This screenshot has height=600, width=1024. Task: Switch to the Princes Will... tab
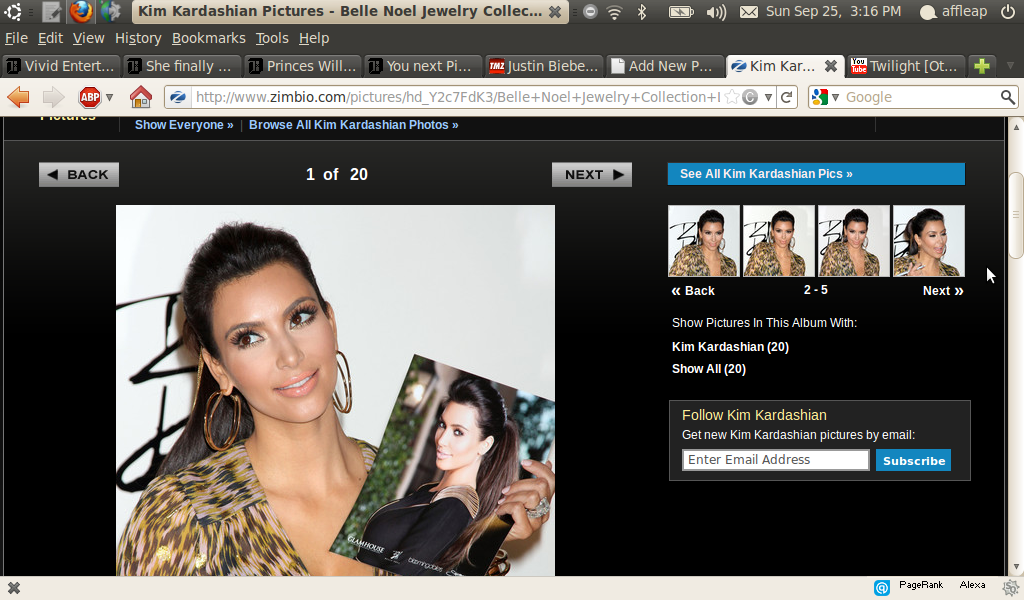(302, 66)
